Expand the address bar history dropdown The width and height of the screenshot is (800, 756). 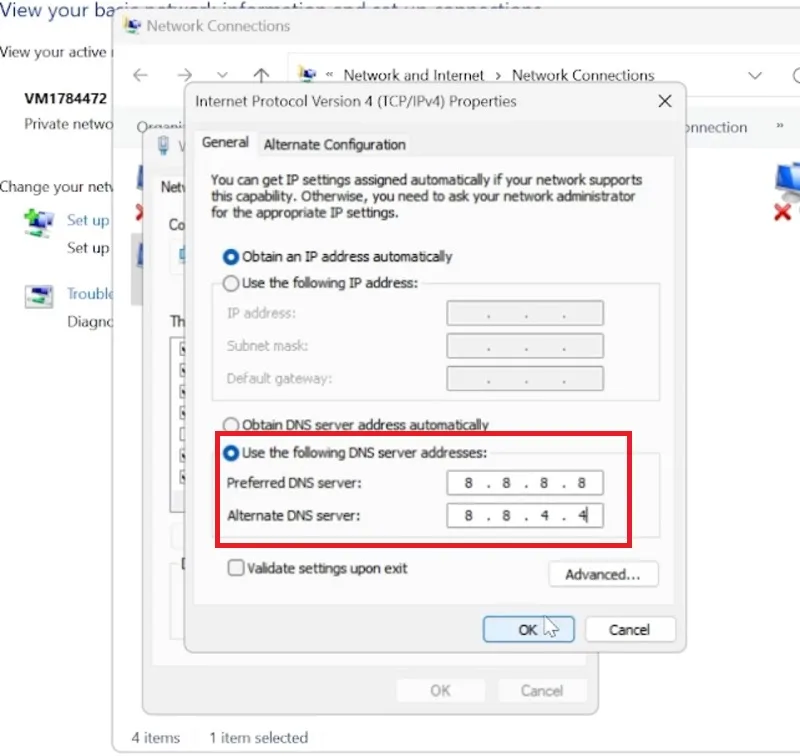(755, 75)
